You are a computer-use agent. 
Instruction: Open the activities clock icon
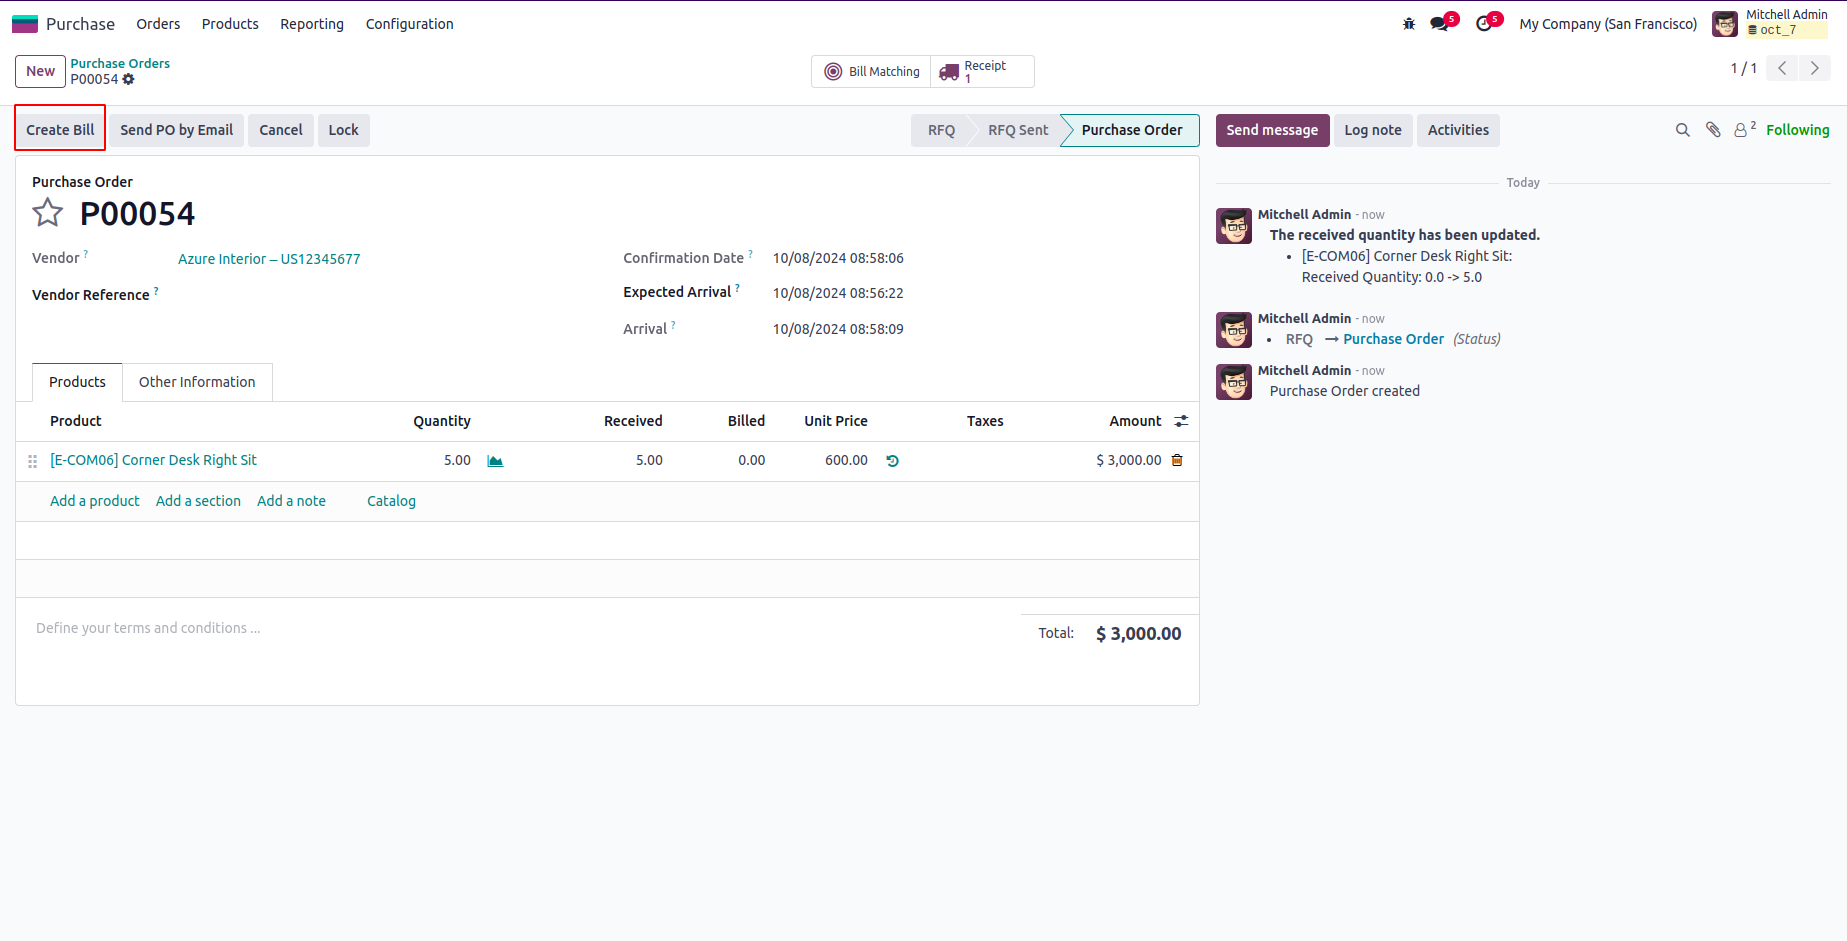pos(1484,24)
